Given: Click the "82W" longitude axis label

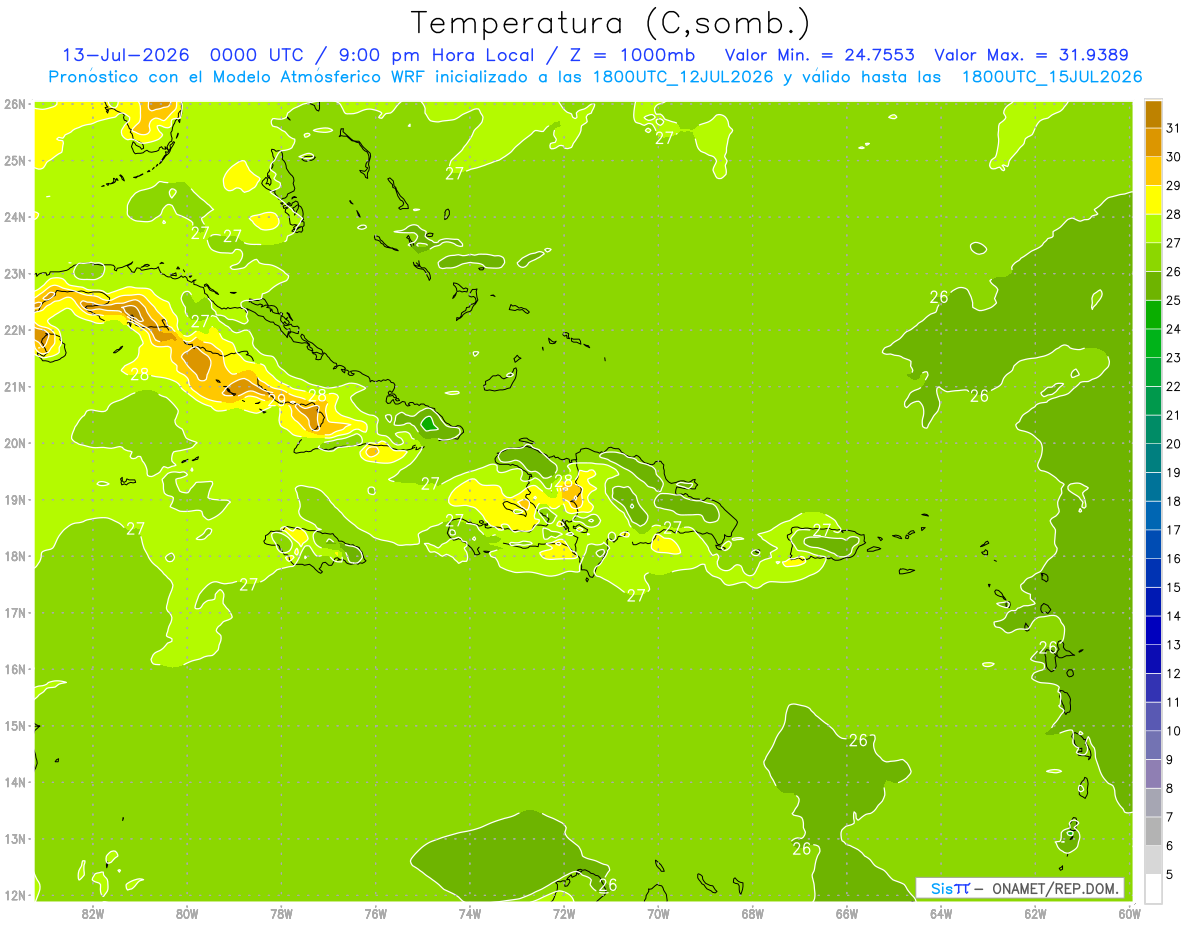Looking at the screenshot, I should tap(93, 912).
